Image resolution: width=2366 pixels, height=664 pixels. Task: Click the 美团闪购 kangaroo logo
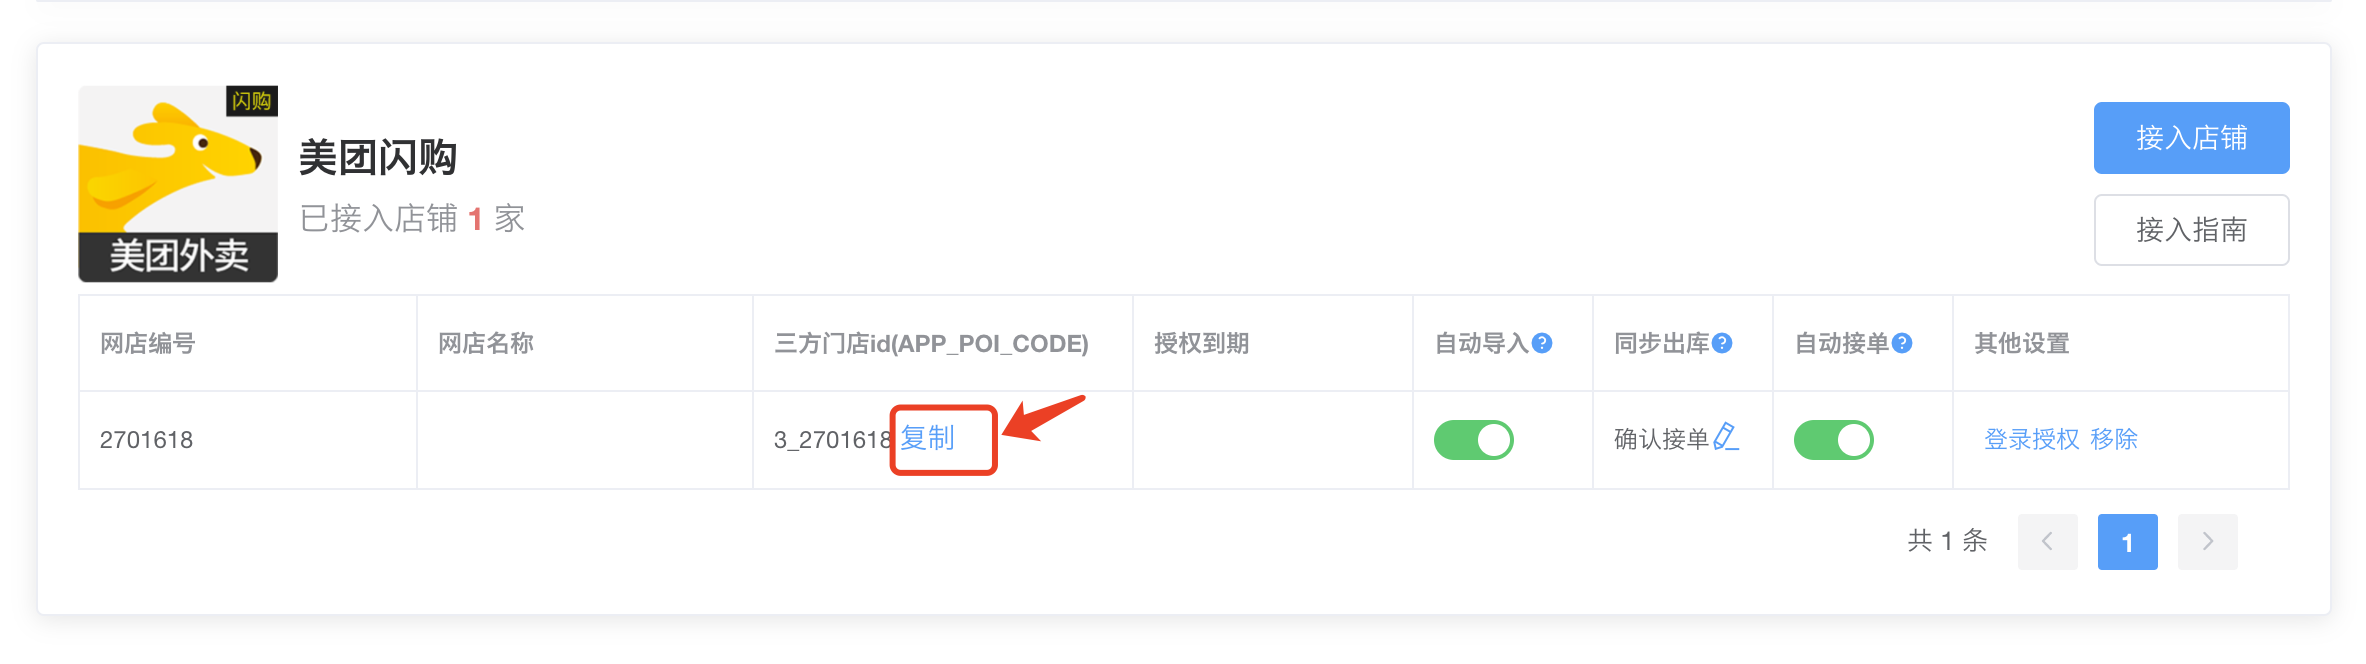click(178, 184)
